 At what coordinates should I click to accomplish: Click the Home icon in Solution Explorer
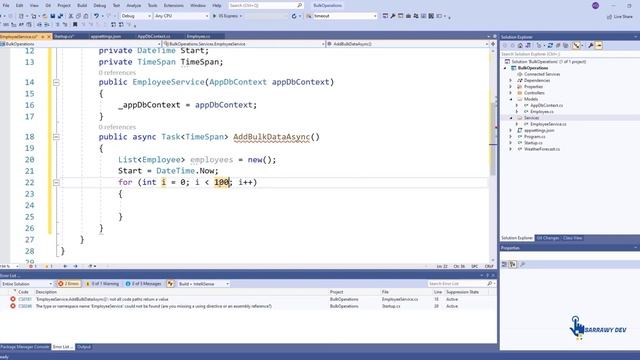tap(520, 45)
